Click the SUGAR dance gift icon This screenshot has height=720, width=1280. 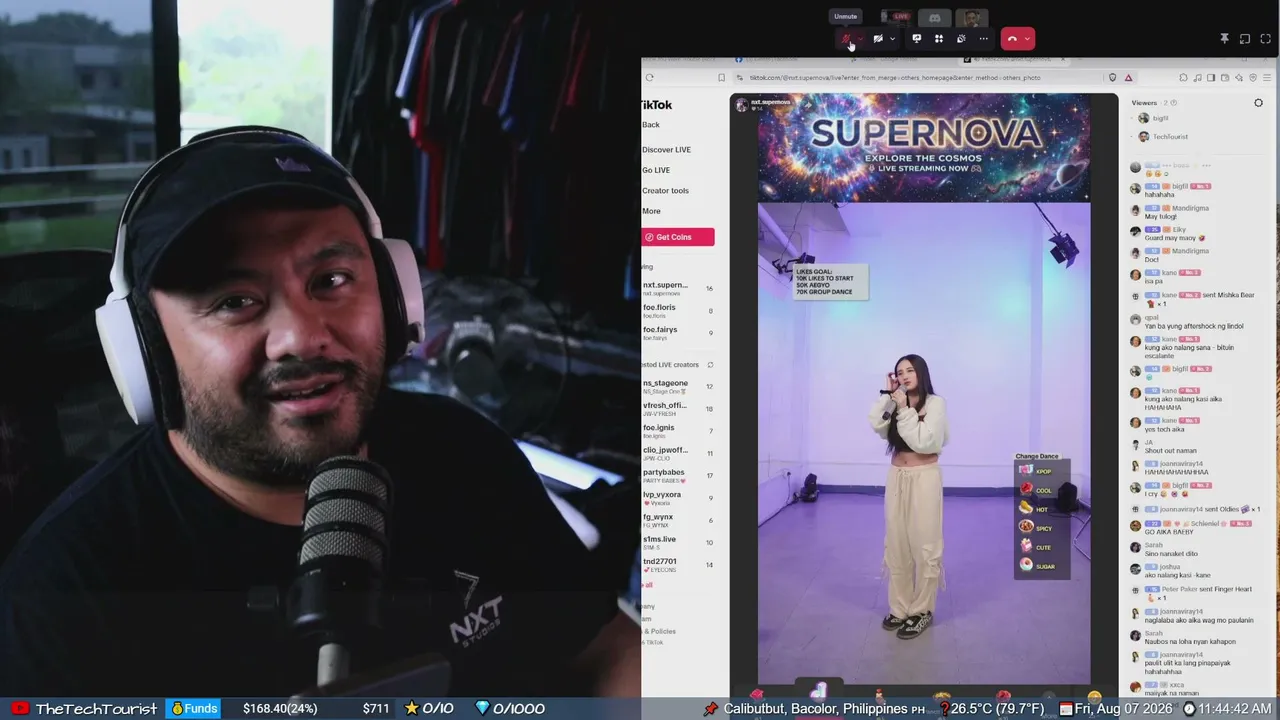click(1026, 566)
